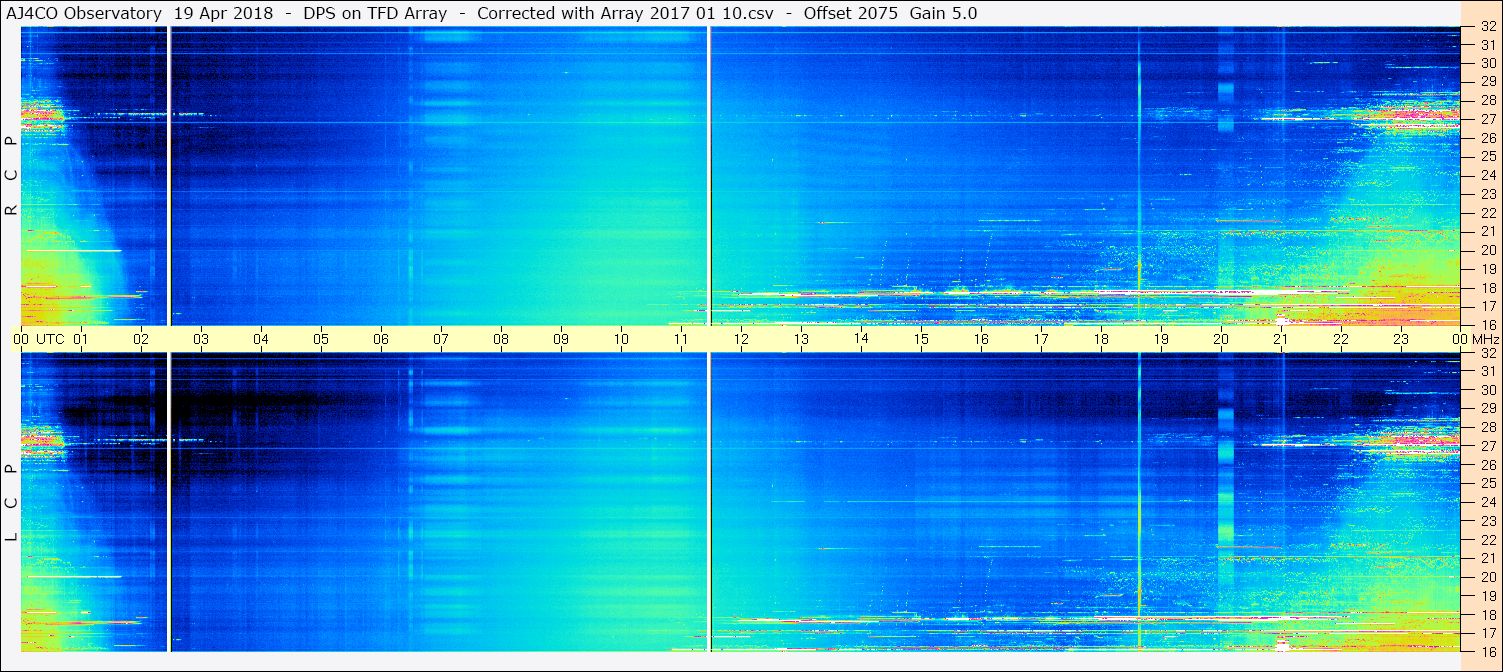1503x672 pixels.
Task: Select the 01 hour mark on time axis
Action: pos(81,339)
